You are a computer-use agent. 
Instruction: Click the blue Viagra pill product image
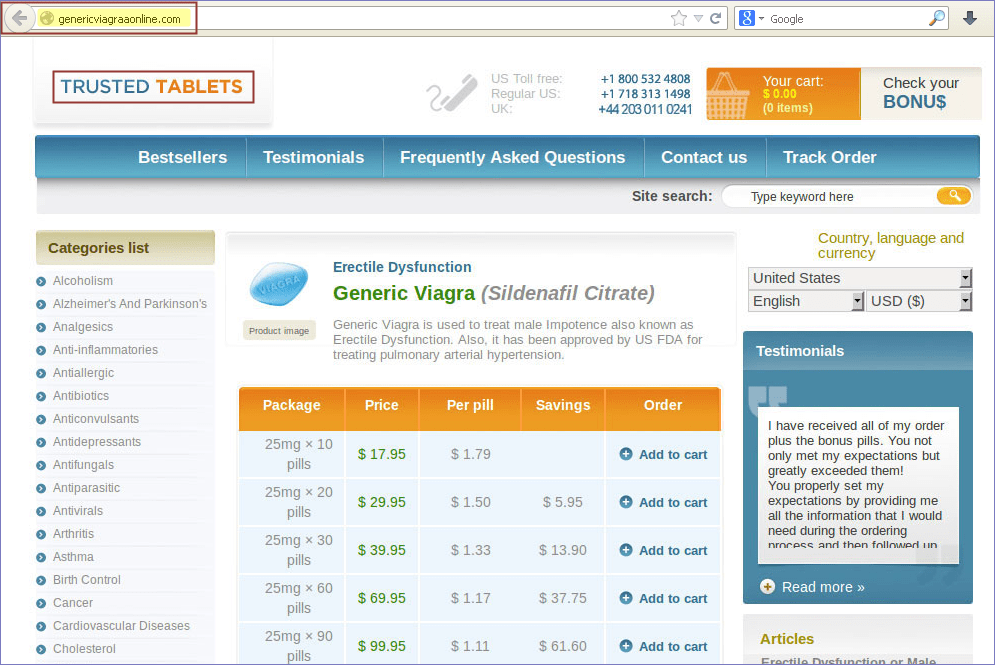[x=279, y=287]
